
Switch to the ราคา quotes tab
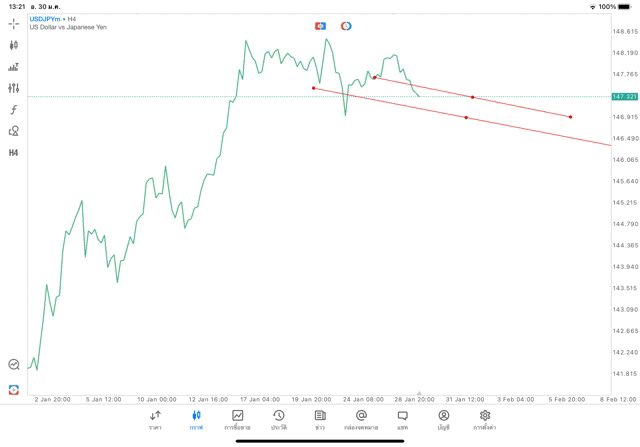pyautogui.click(x=155, y=419)
